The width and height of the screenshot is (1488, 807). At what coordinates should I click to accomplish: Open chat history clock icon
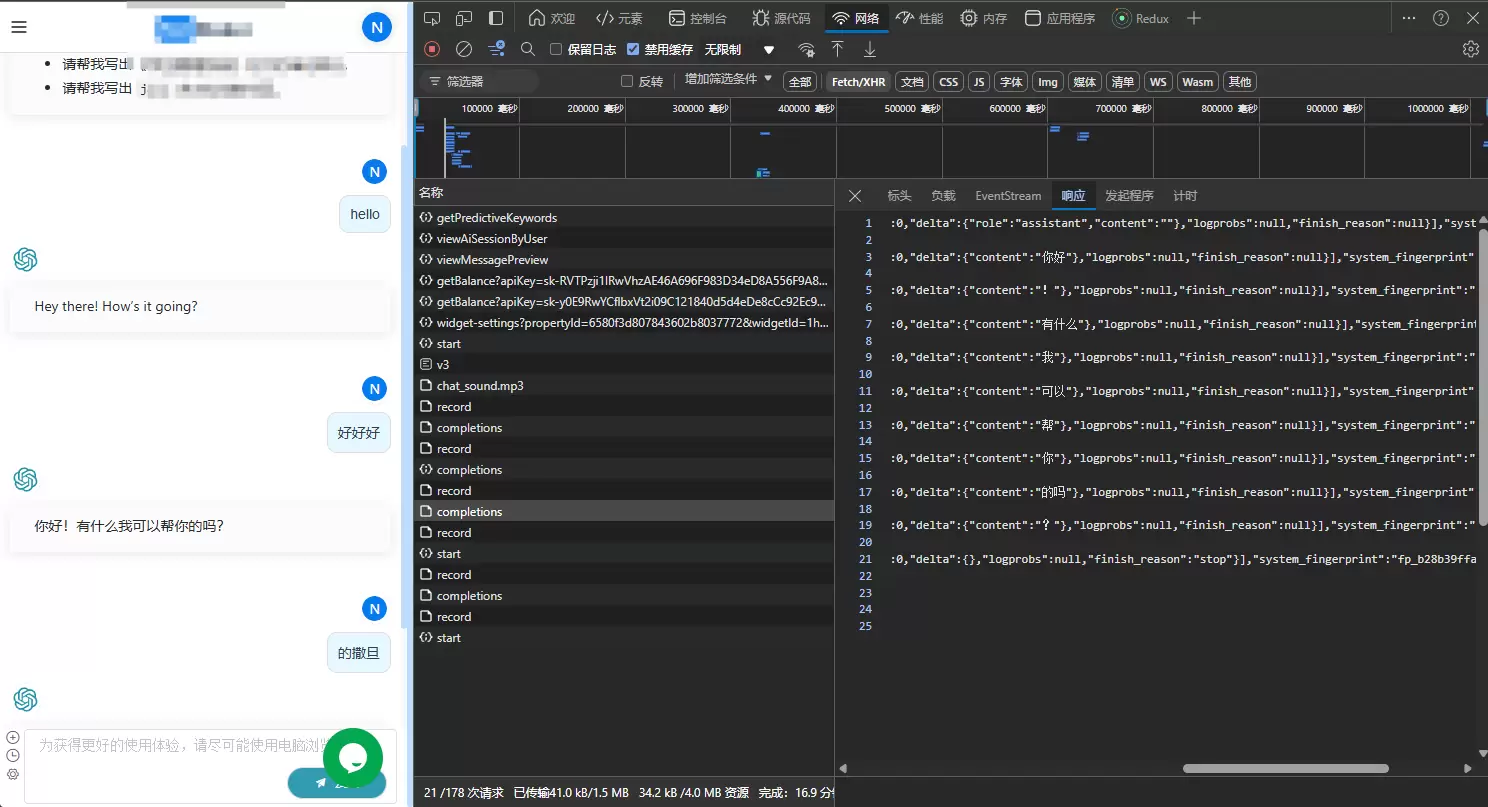tap(13, 755)
